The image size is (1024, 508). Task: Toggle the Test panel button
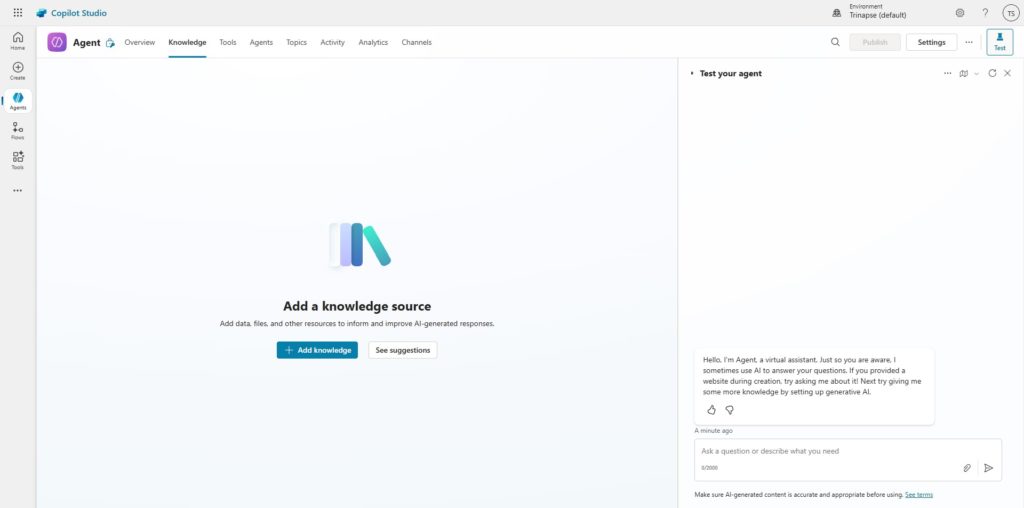[x=999, y=42]
